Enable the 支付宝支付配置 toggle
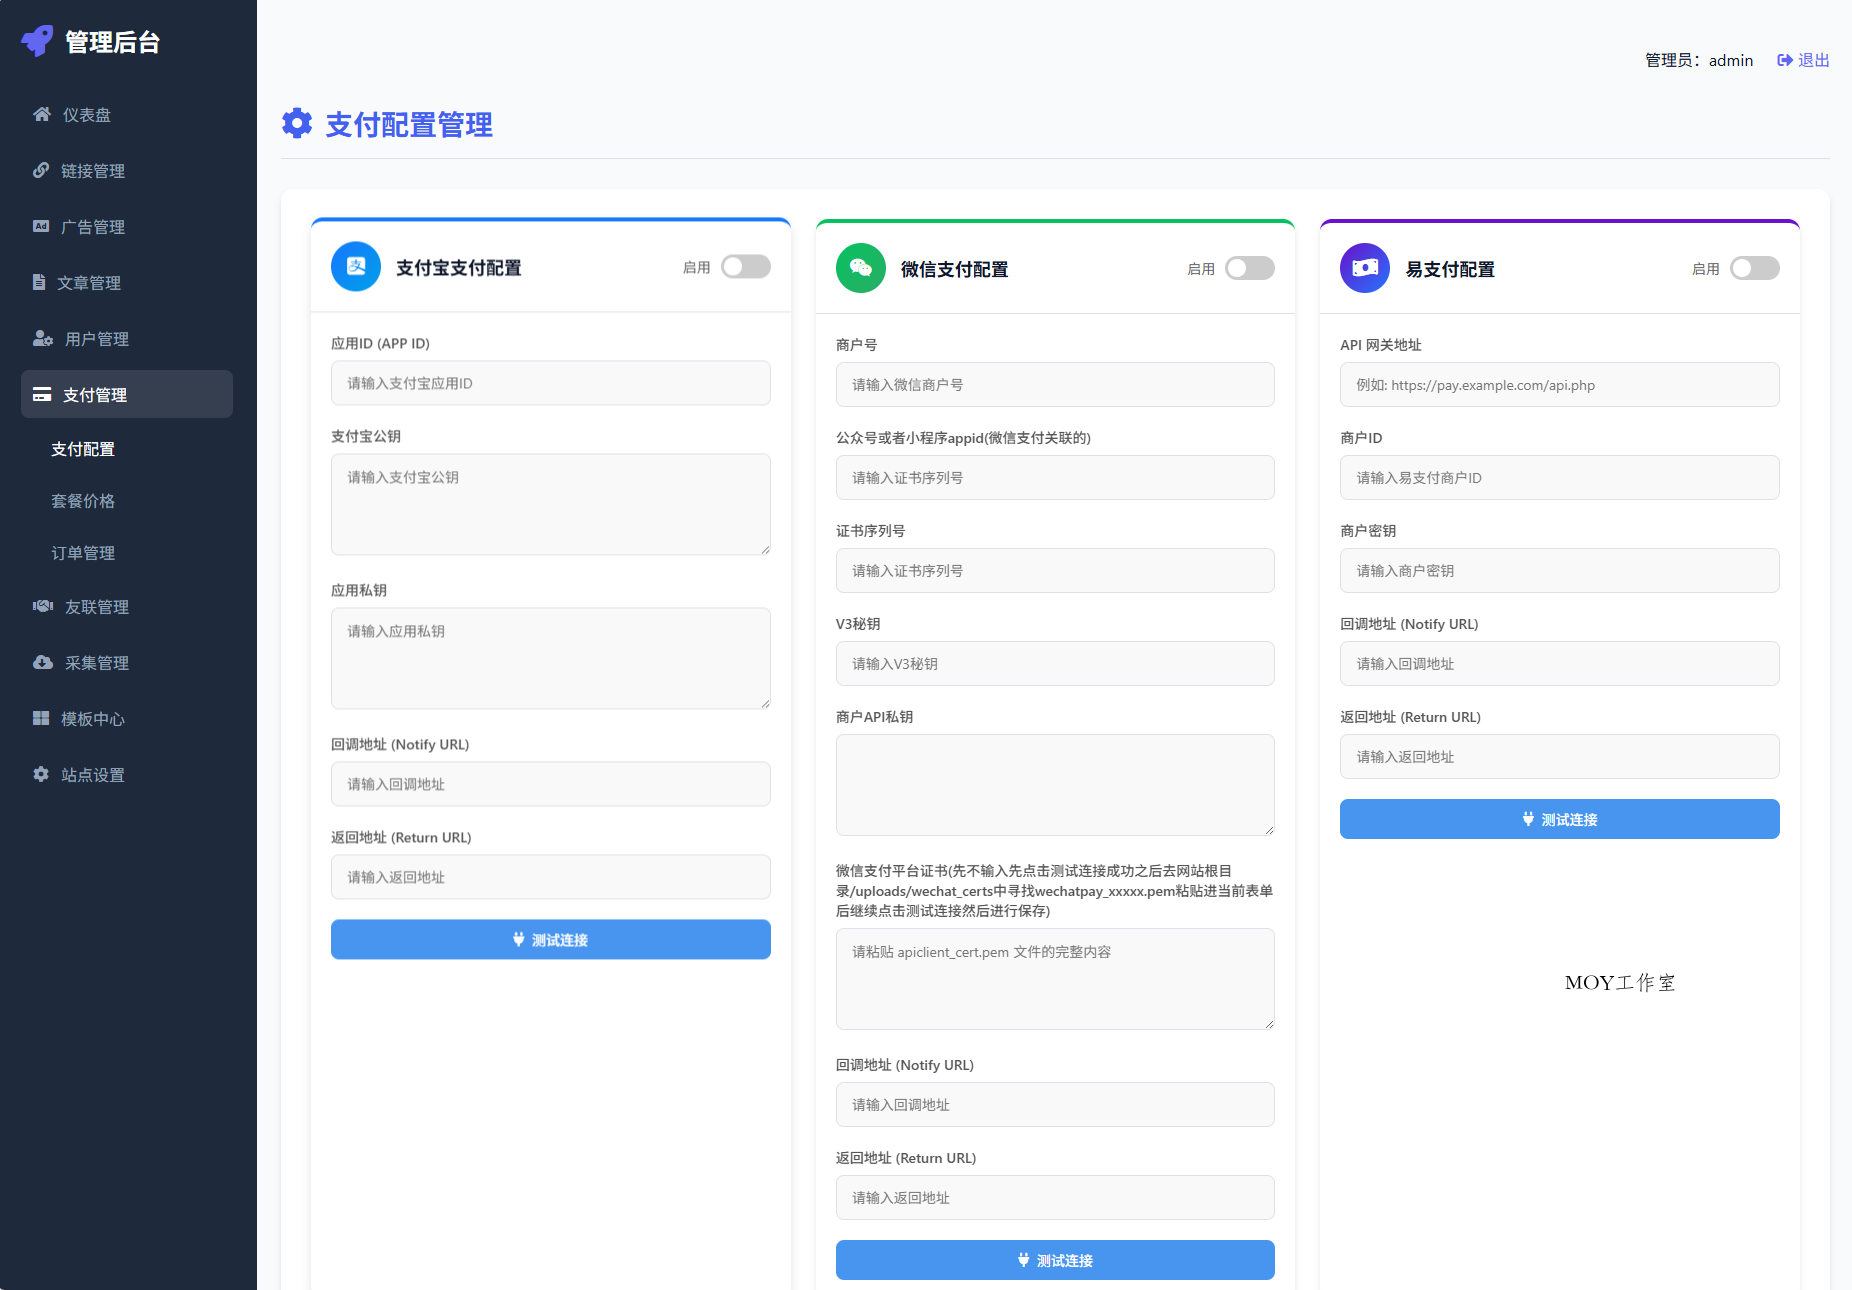 tap(745, 266)
